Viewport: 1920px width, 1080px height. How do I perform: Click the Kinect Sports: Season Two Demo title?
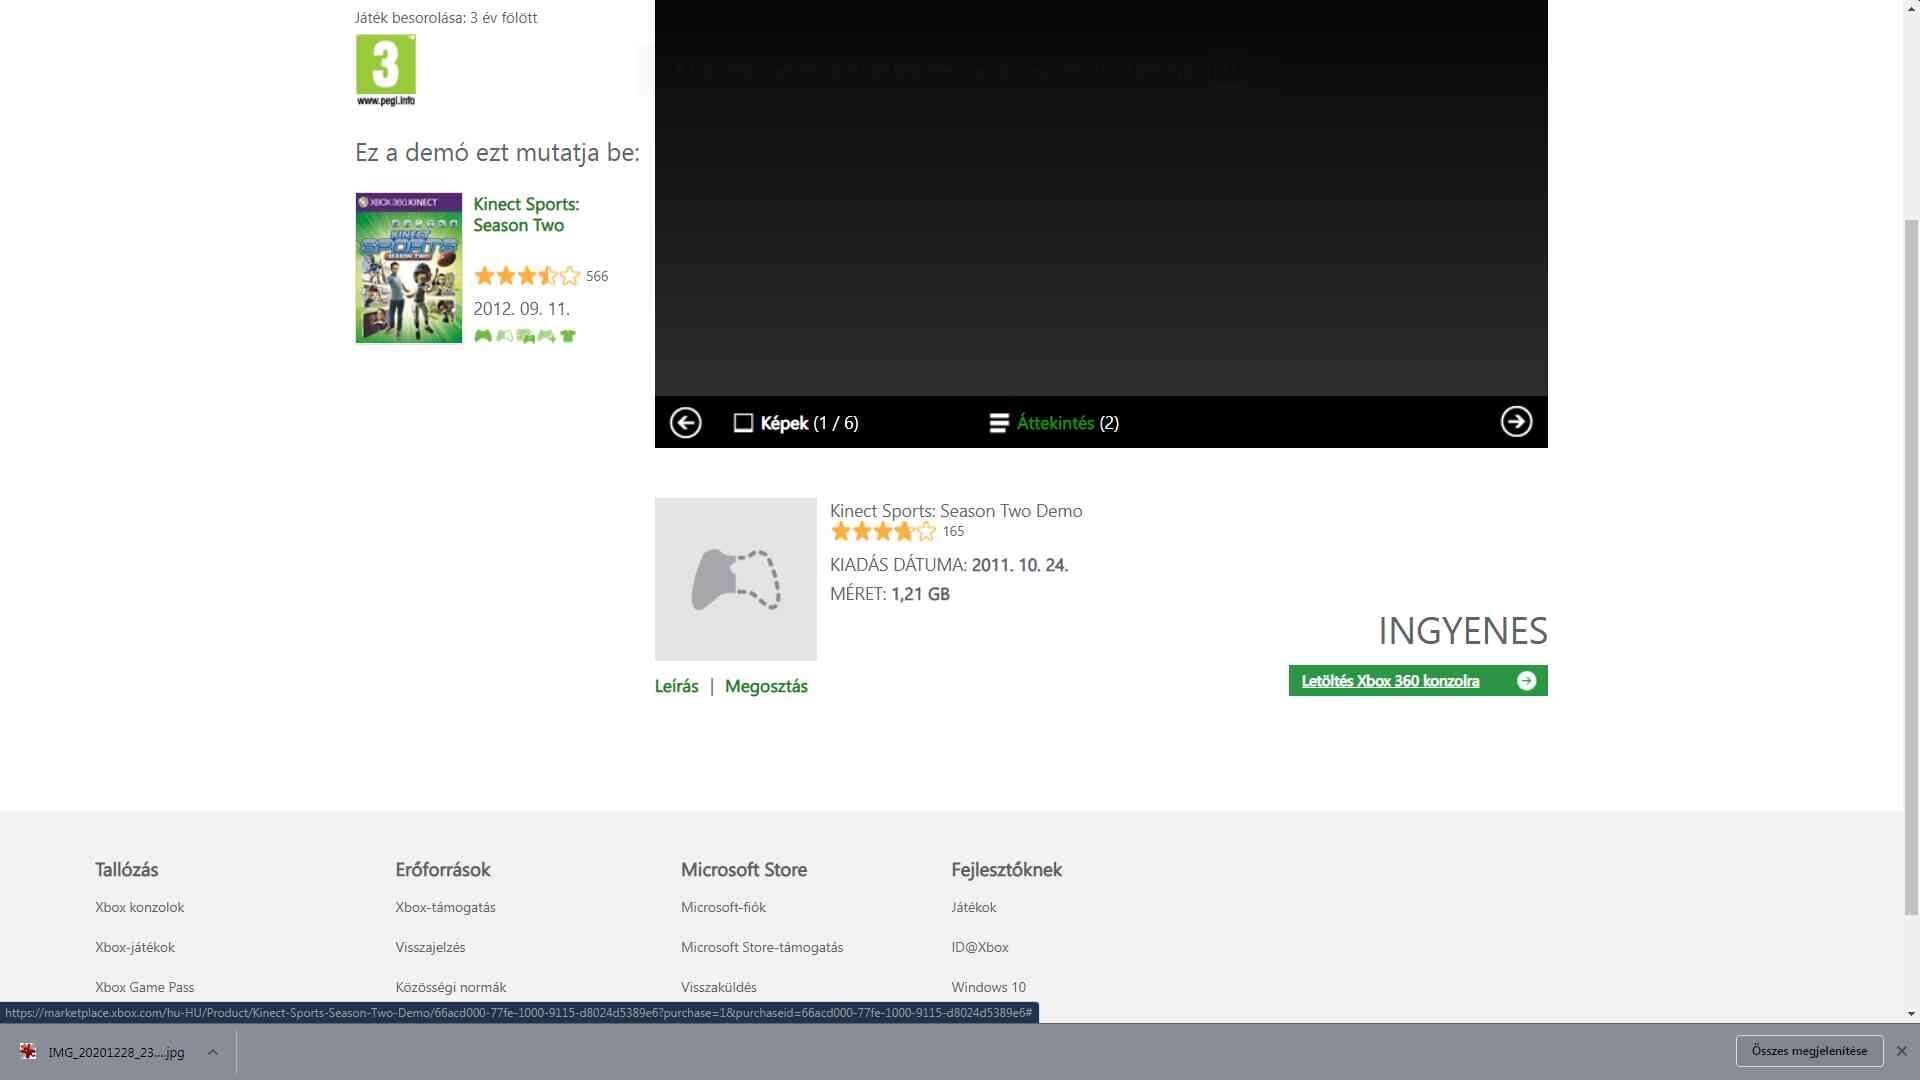point(956,511)
